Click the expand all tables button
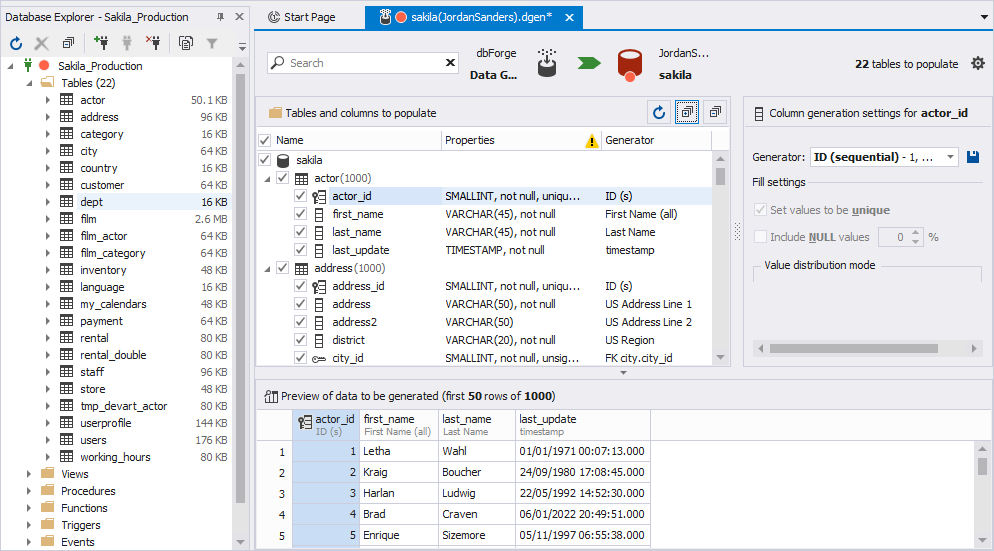 (687, 113)
